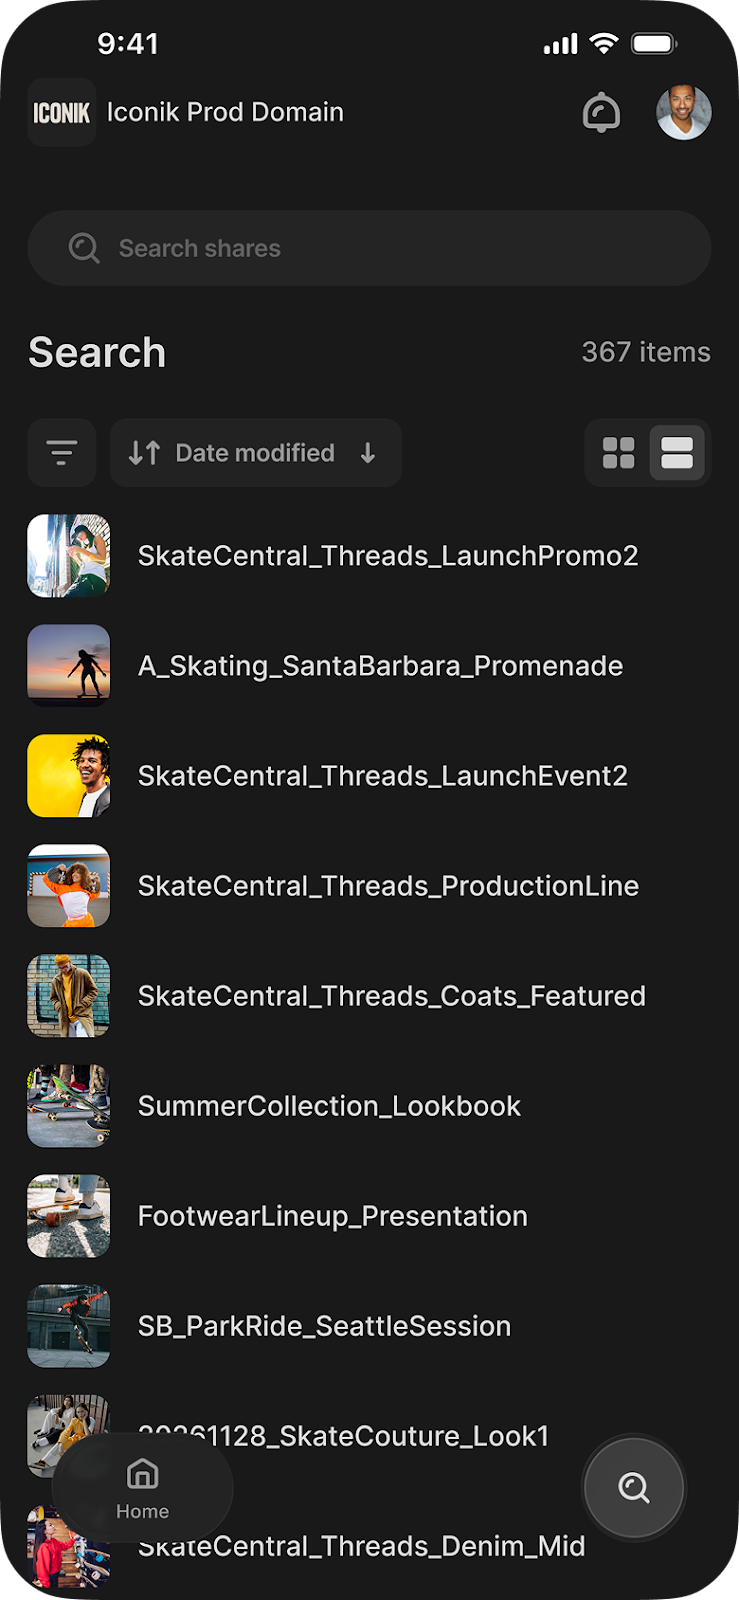Click the sort arrows icon beside Date modified
739x1600 pixels.
144,453
